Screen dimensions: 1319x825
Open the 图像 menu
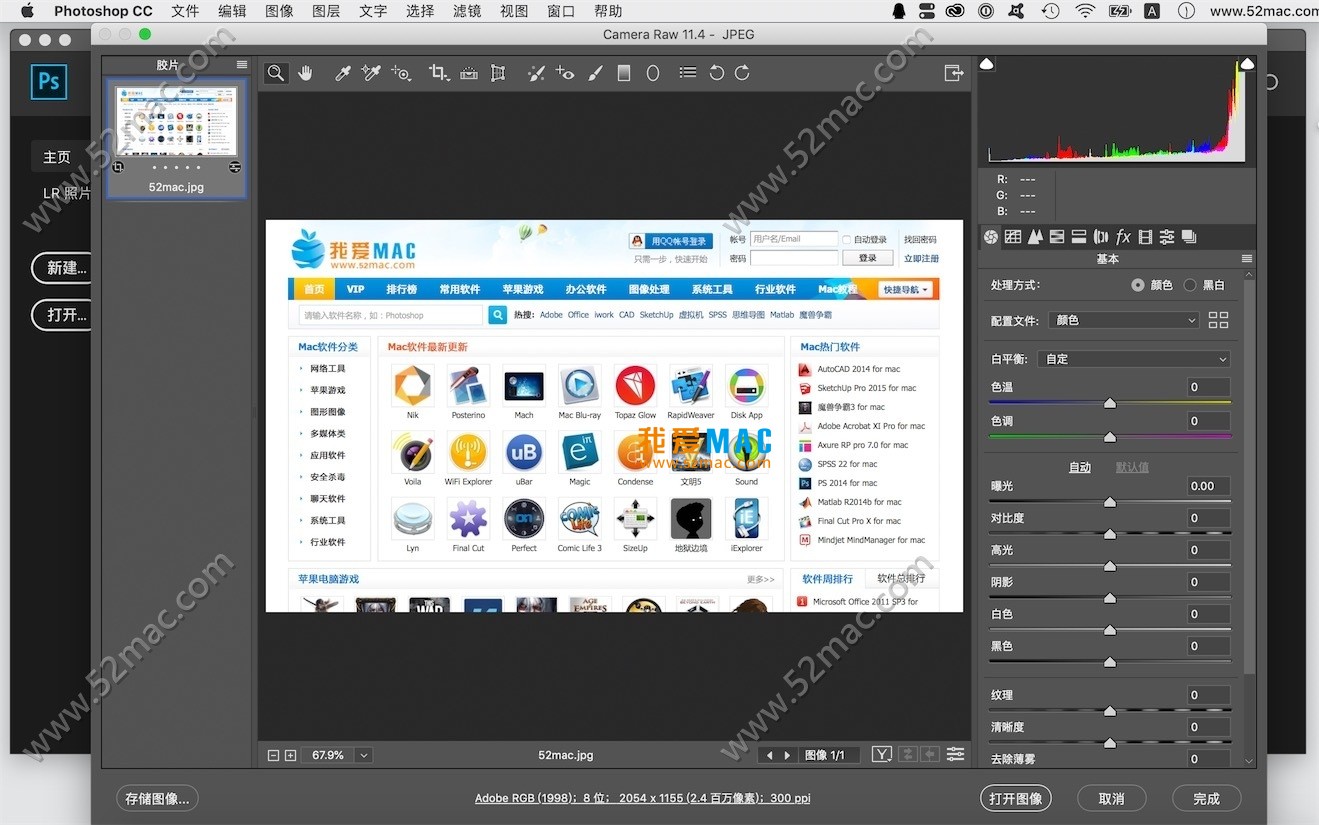pos(280,11)
